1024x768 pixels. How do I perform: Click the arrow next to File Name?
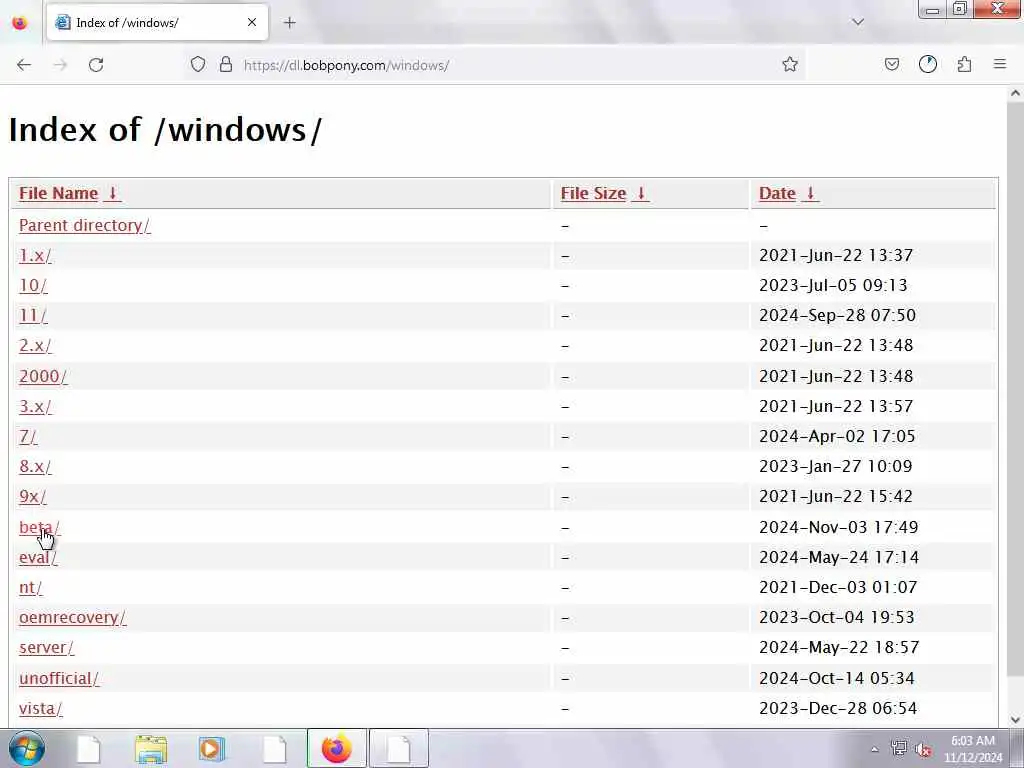pos(112,193)
